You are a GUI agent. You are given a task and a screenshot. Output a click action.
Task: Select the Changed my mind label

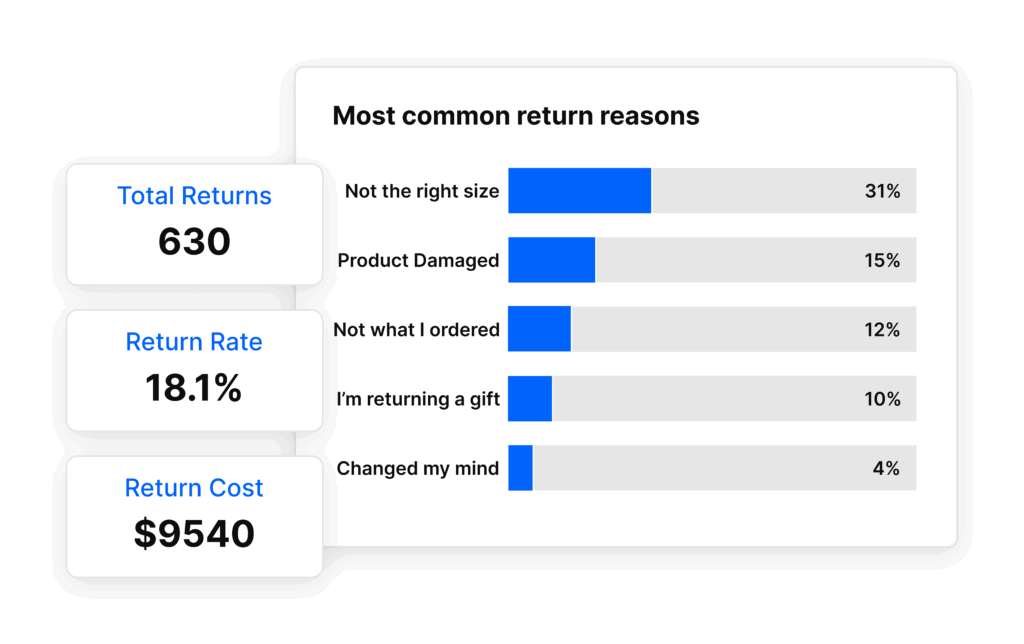click(418, 468)
